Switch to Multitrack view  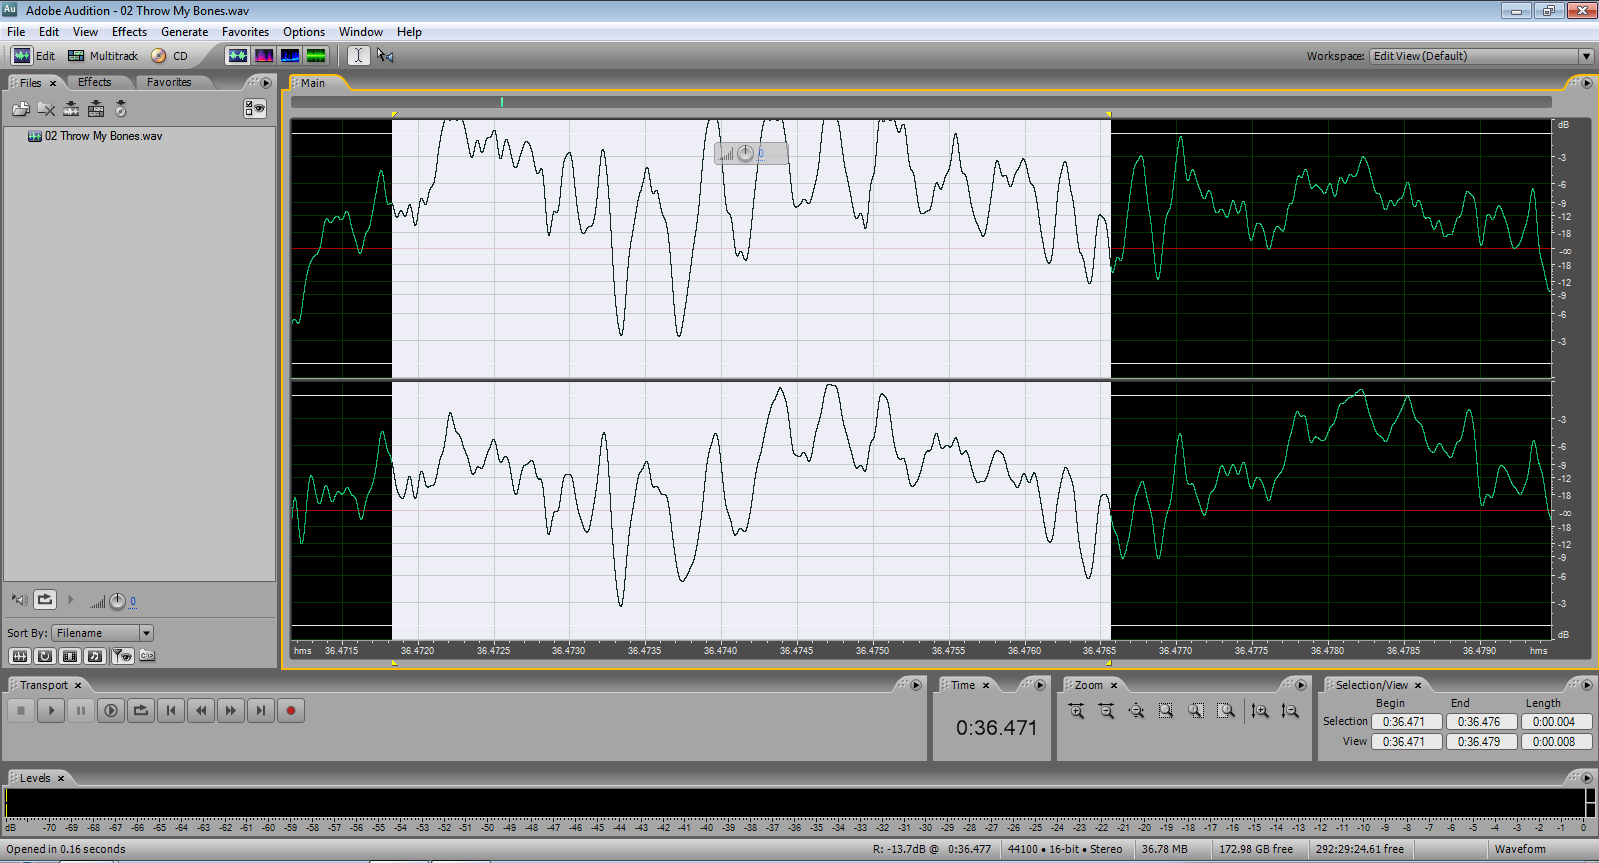(103, 56)
